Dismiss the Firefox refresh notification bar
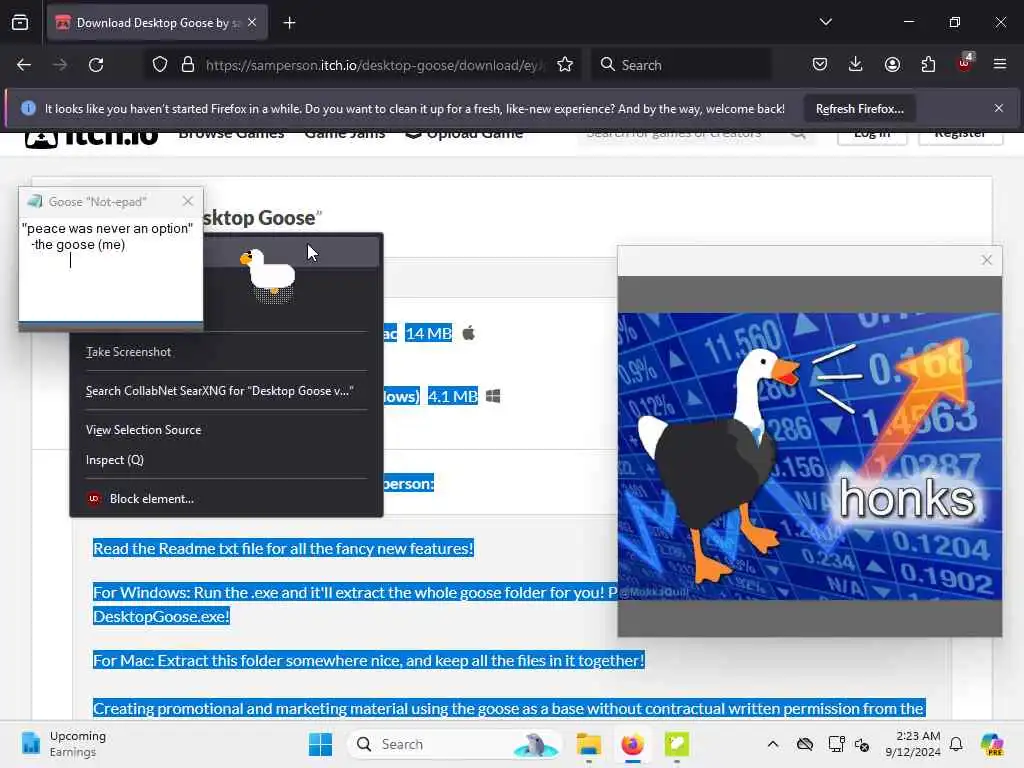The width and height of the screenshot is (1024, 768). pos(999,108)
